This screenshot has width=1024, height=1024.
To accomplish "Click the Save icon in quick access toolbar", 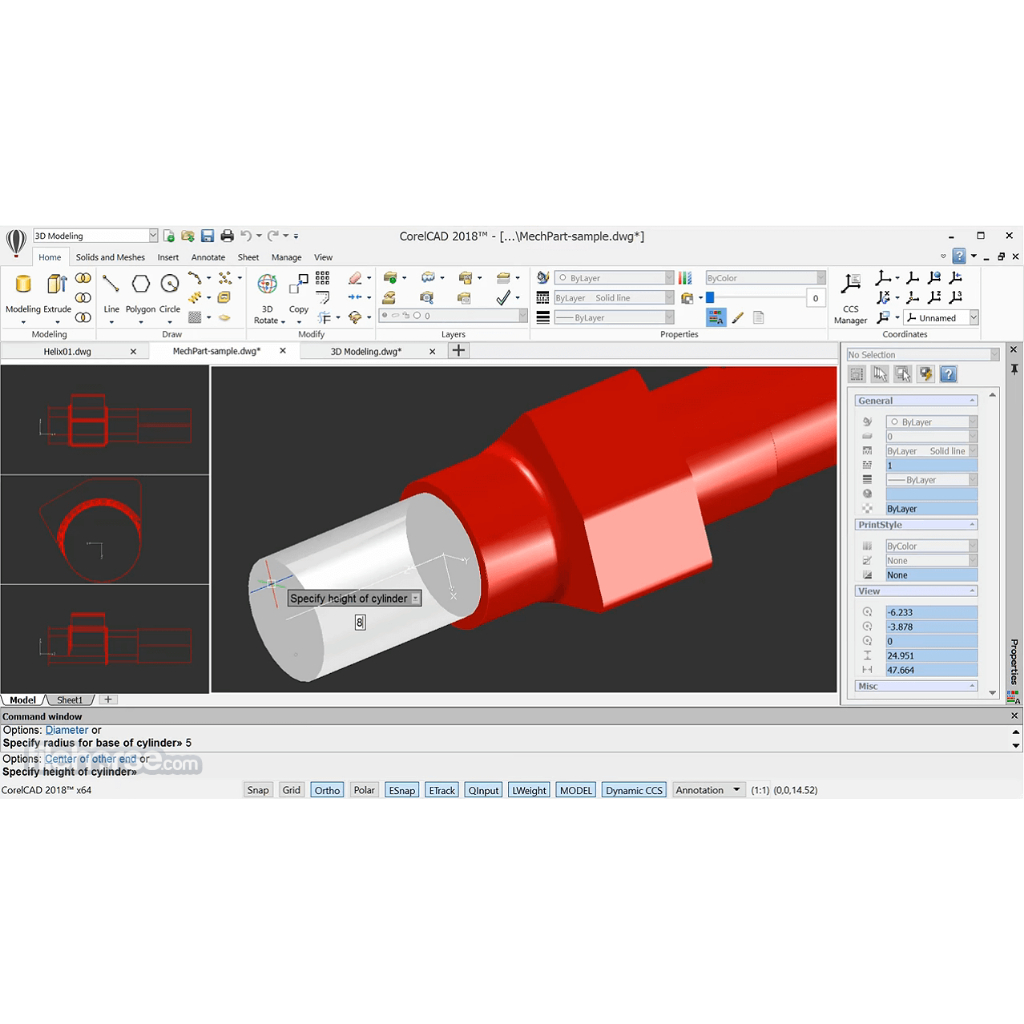I will point(207,236).
